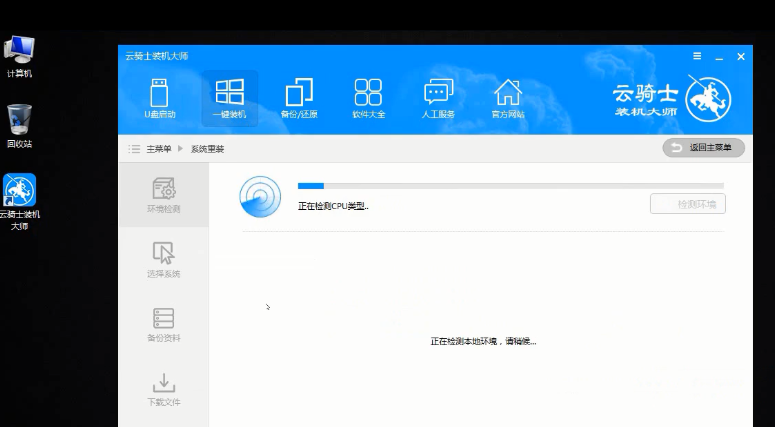Minimize the 云骑士装机大师 window
Viewport: 775px width, 427px height.
point(719,57)
